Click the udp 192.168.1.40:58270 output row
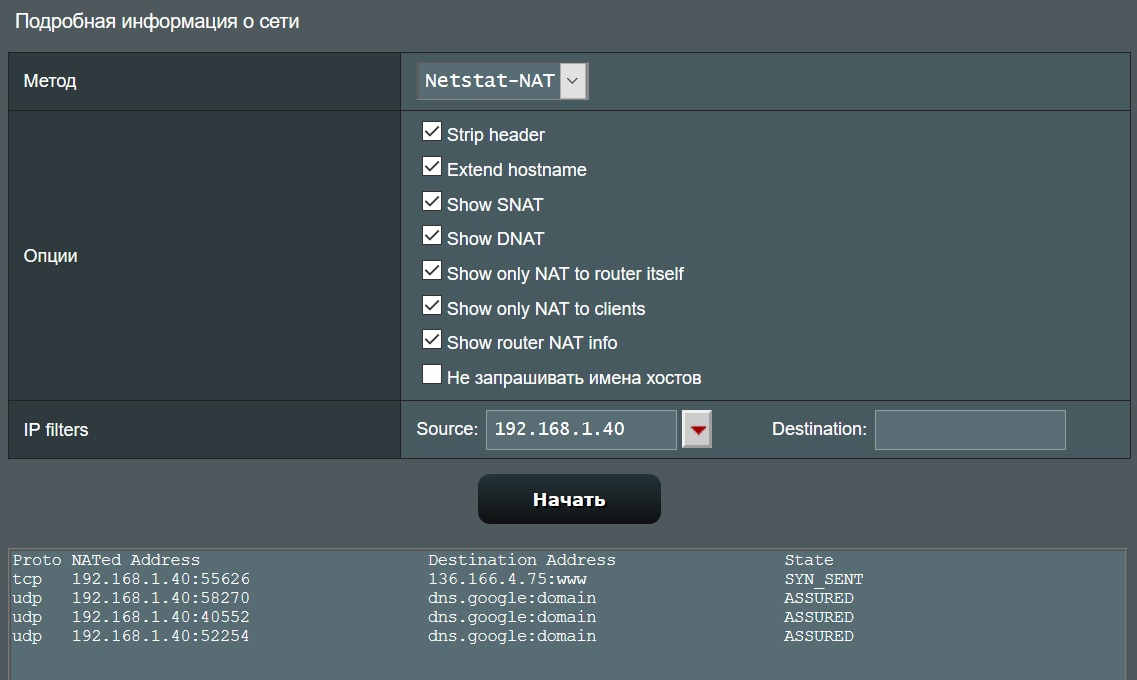The image size is (1137, 680). pos(160,598)
